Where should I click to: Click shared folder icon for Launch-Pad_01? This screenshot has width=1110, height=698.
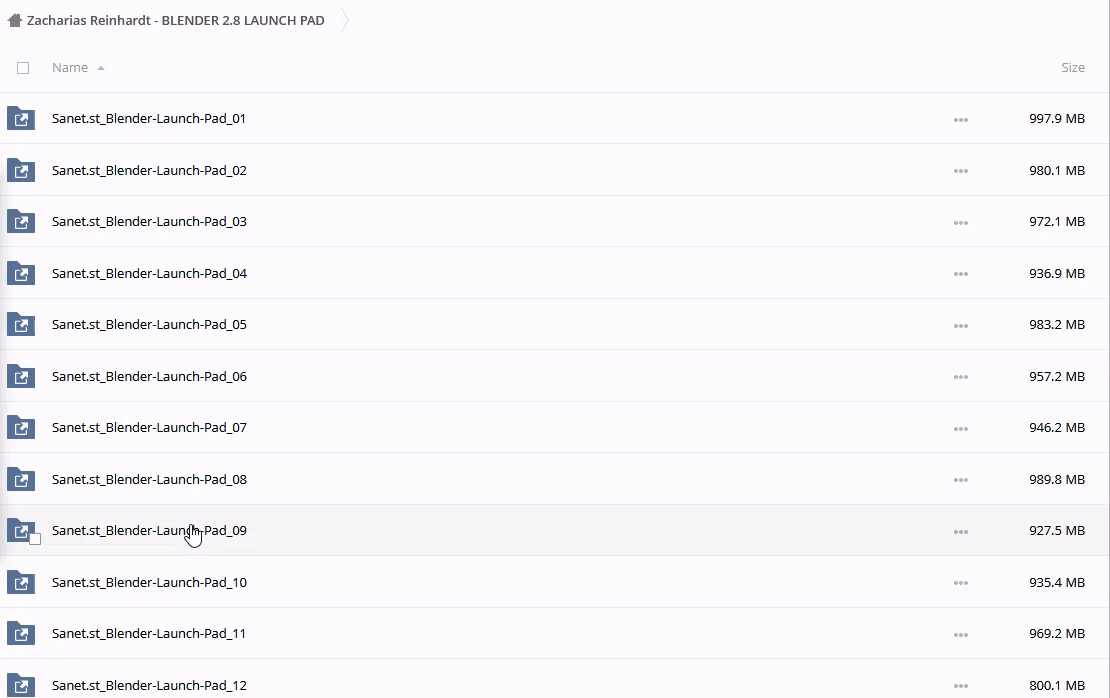click(x=21, y=118)
